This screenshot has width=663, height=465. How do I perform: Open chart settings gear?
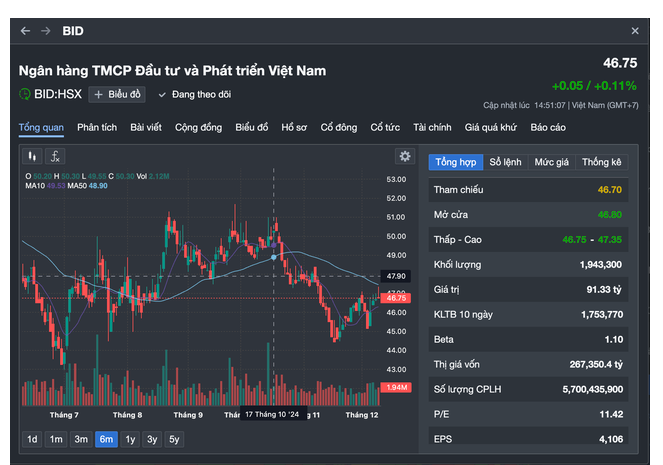tap(405, 156)
